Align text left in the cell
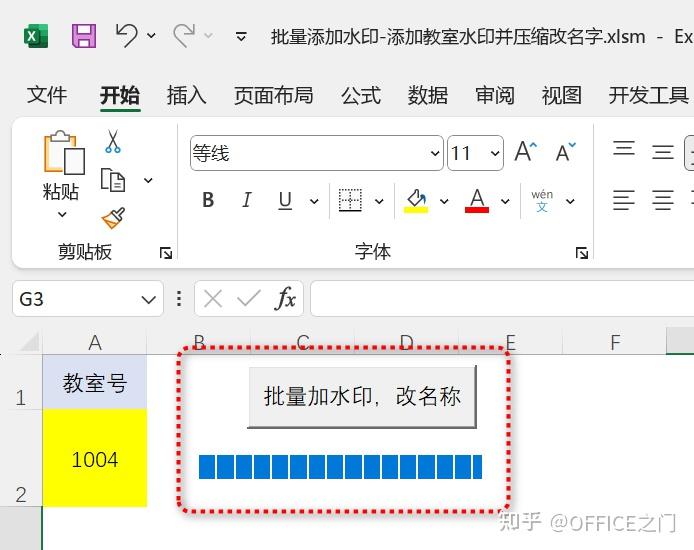 click(624, 200)
